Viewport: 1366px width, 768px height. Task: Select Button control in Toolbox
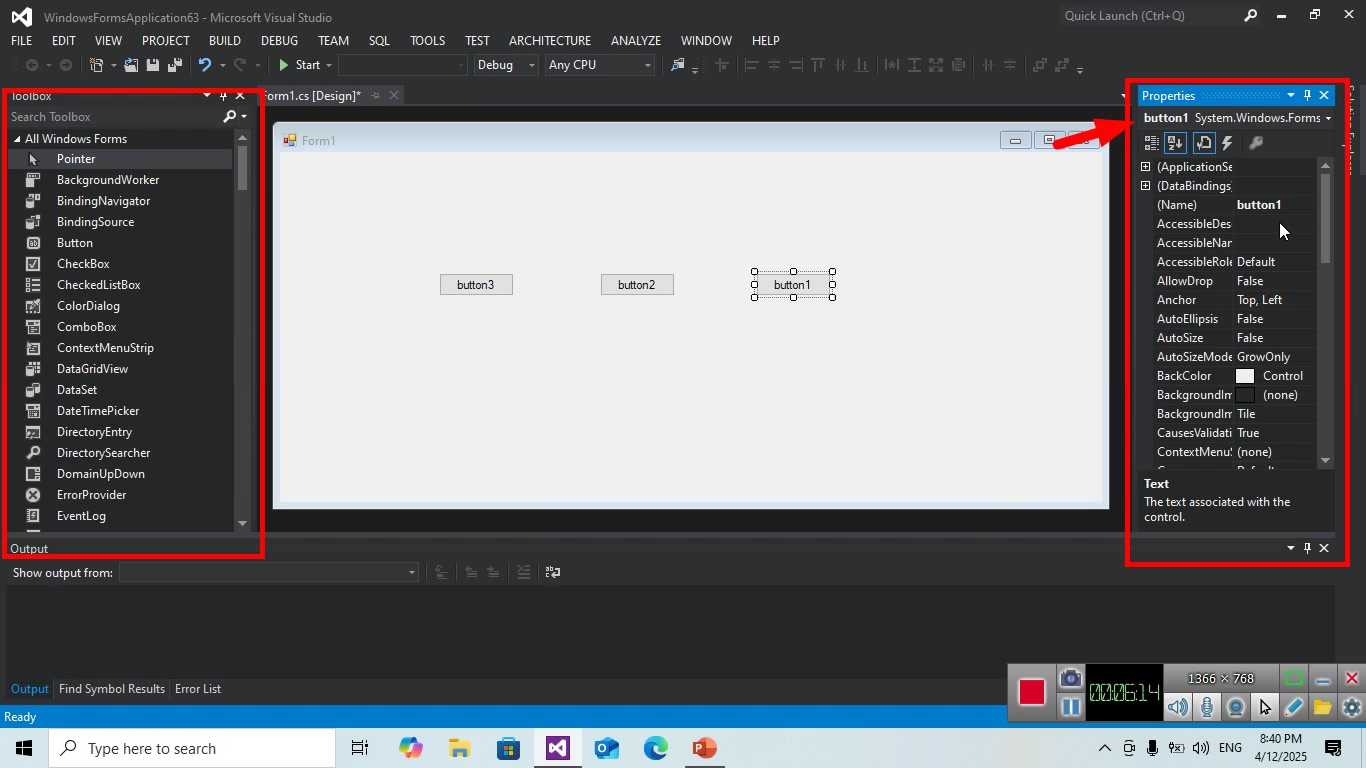point(120,243)
